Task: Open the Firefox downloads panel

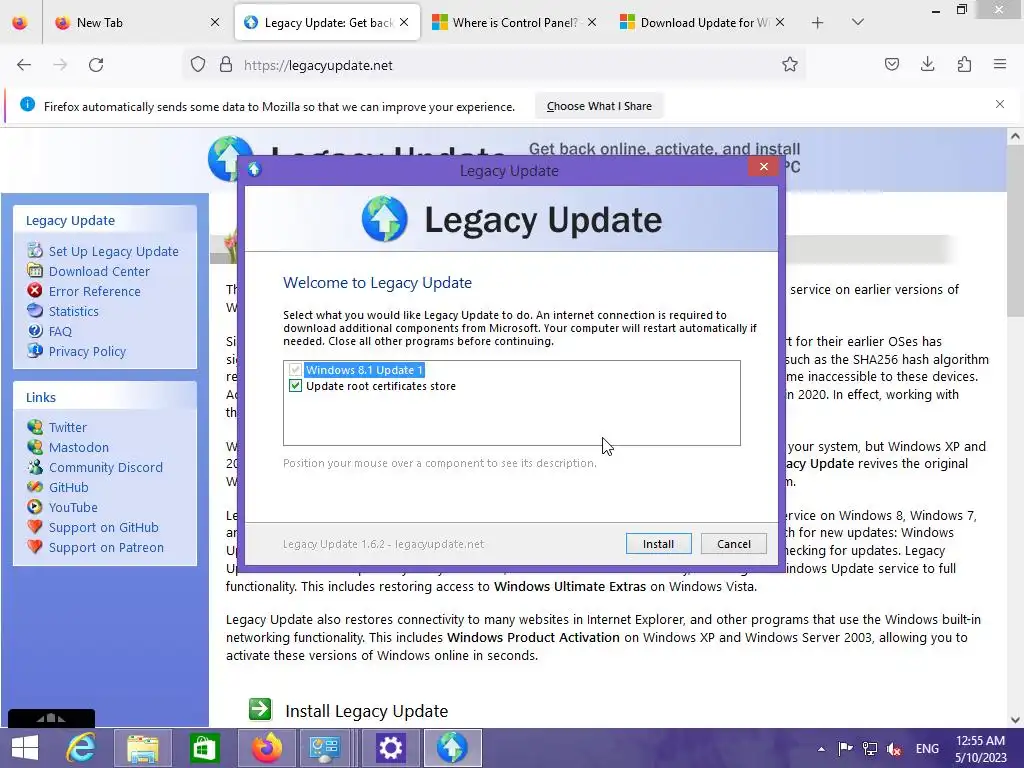Action: click(x=927, y=64)
